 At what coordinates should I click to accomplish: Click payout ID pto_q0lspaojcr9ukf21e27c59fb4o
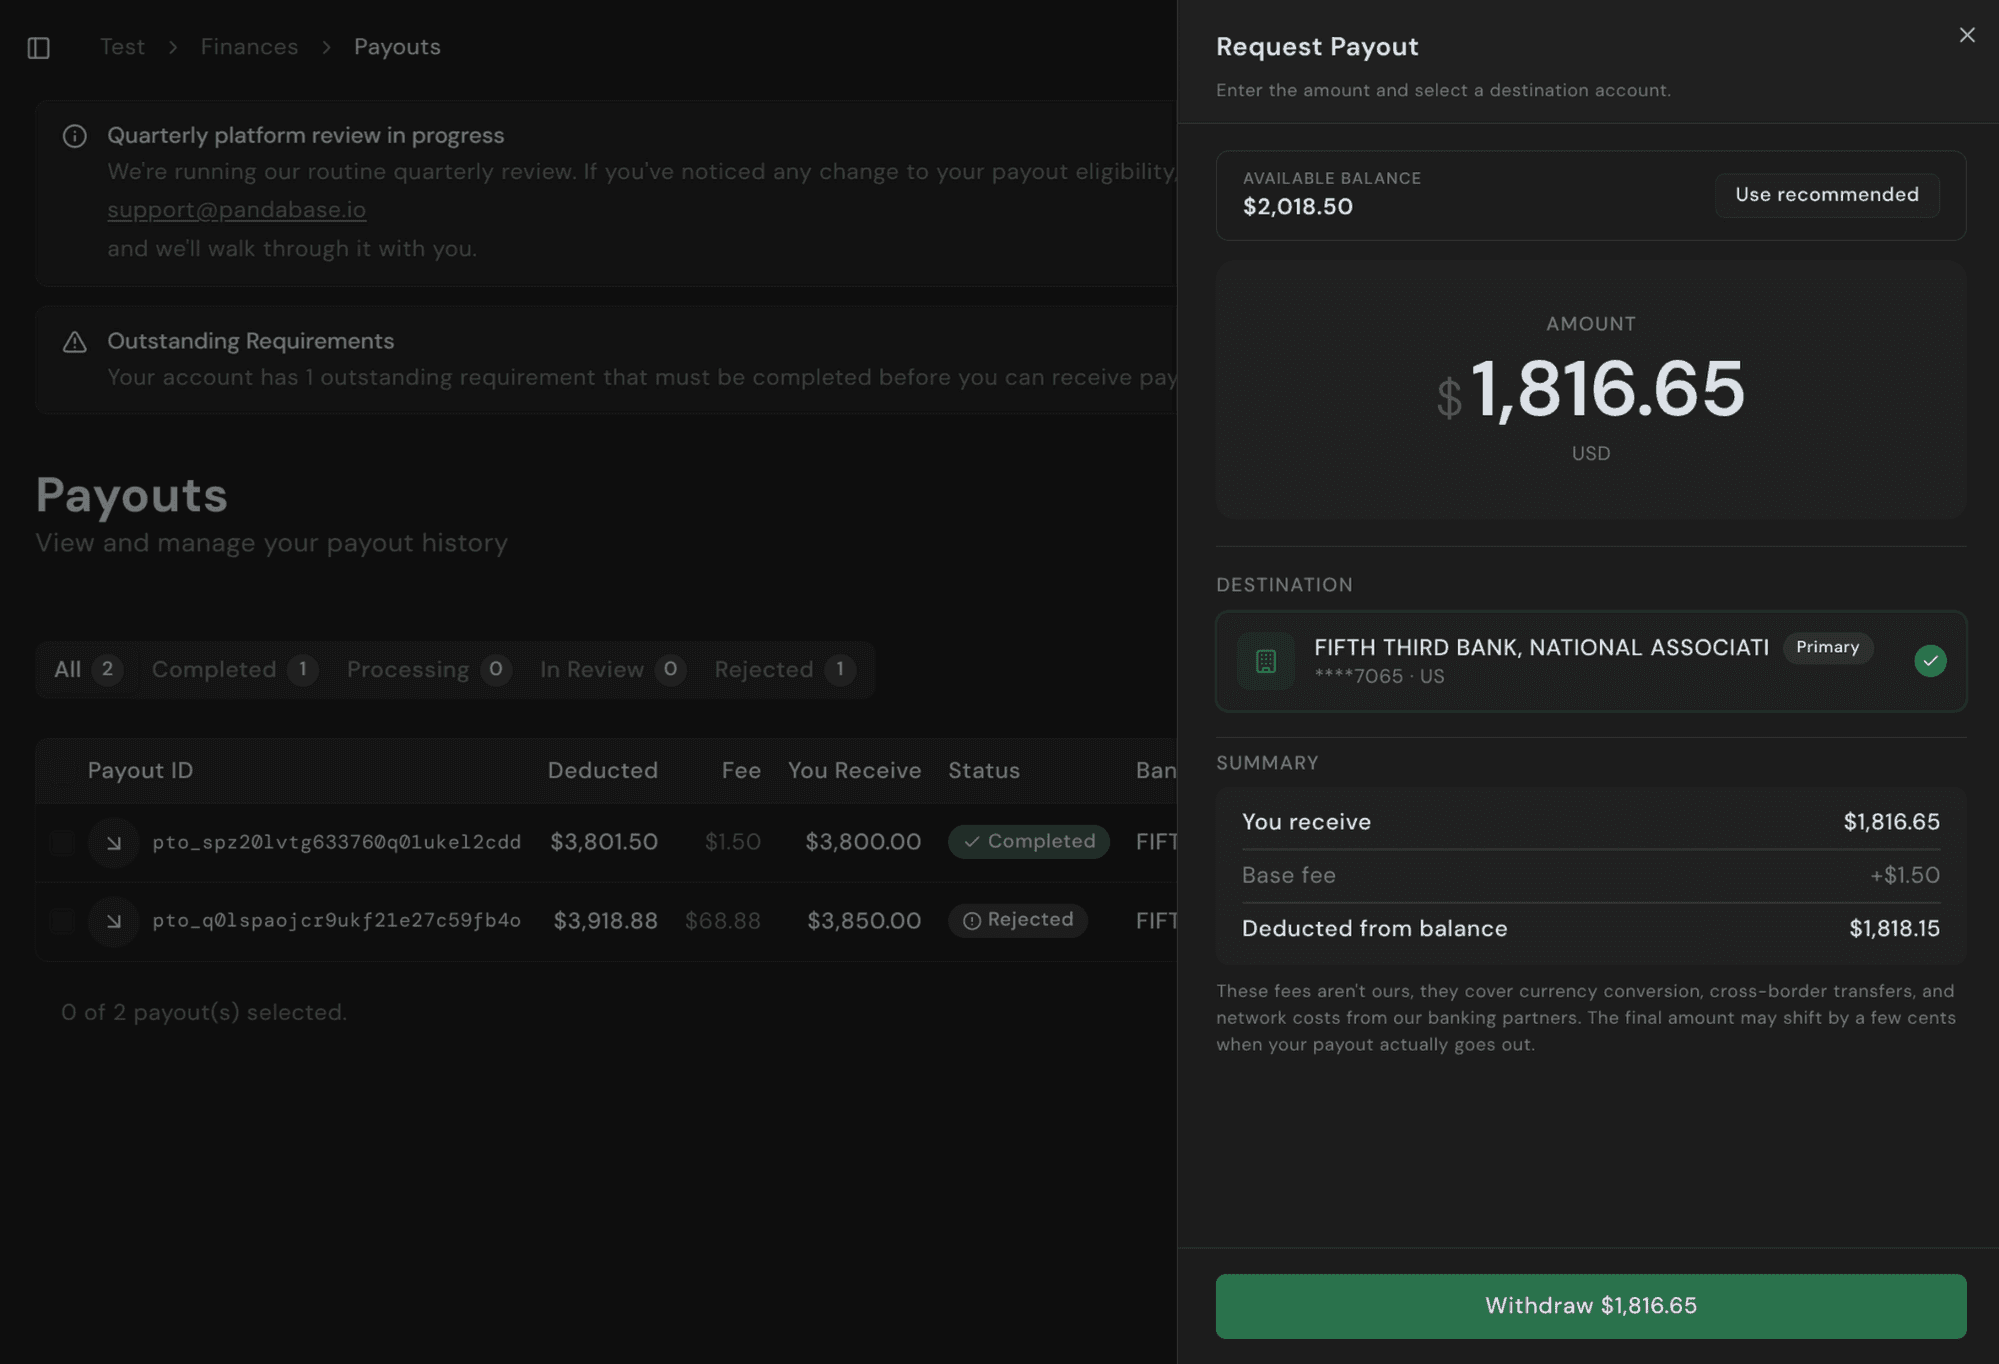[x=336, y=921]
